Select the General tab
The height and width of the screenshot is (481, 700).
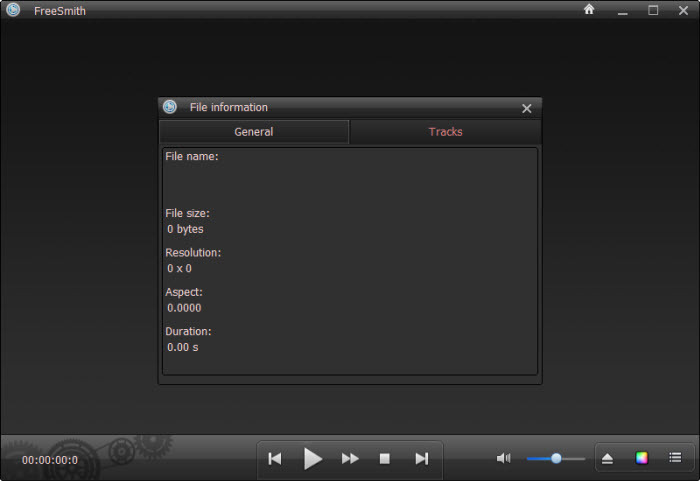[x=254, y=132]
